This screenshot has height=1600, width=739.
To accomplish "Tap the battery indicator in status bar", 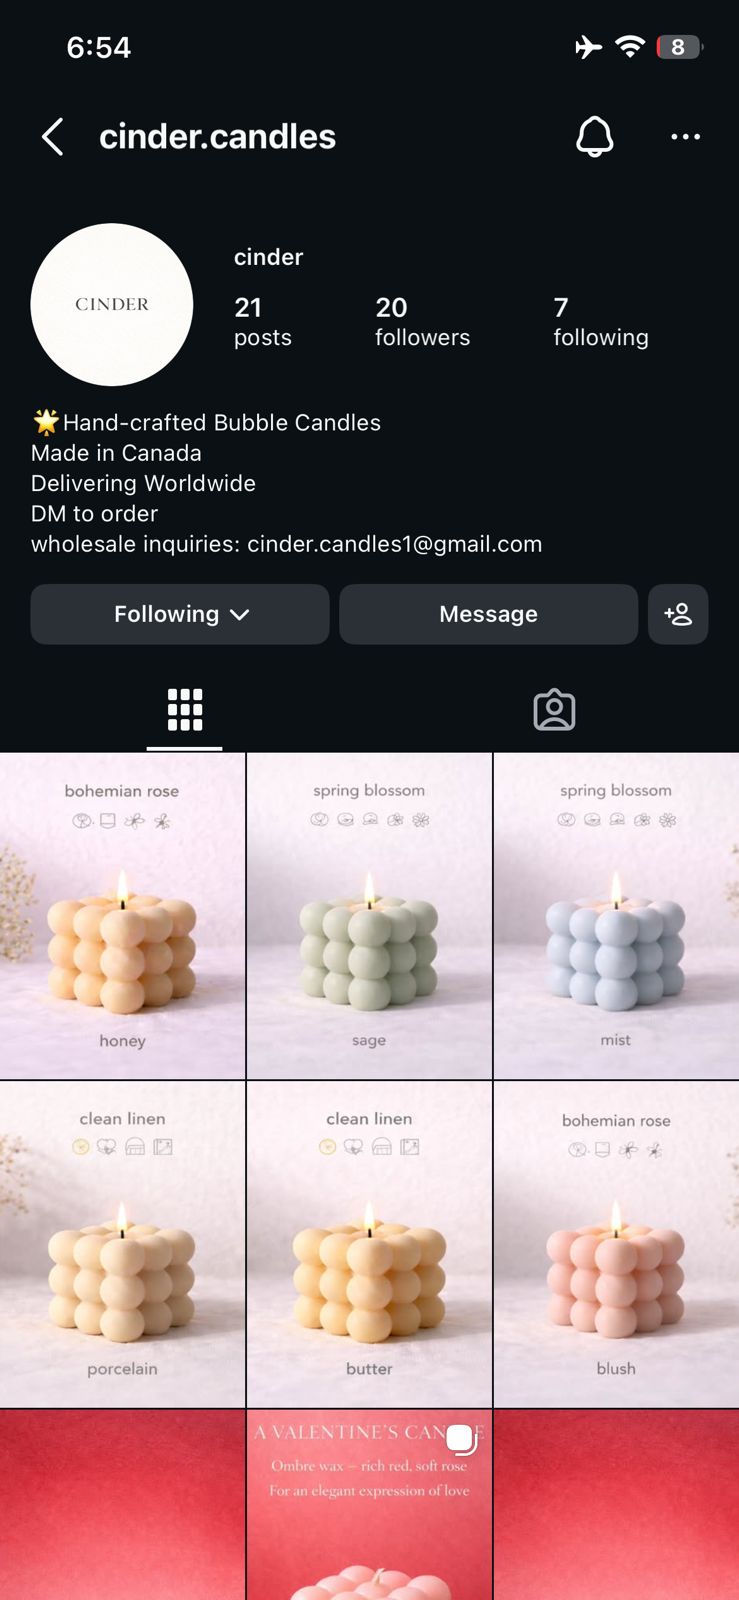I will 679,47.
